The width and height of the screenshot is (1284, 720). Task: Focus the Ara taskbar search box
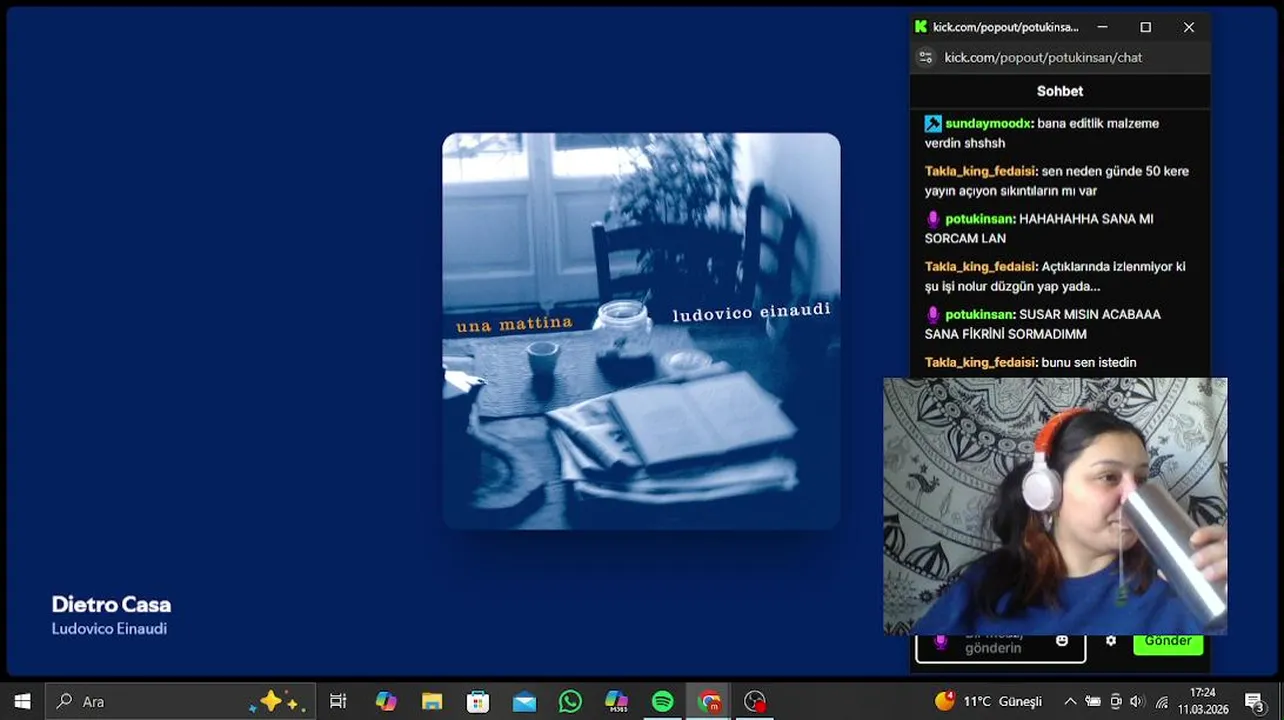pos(180,701)
